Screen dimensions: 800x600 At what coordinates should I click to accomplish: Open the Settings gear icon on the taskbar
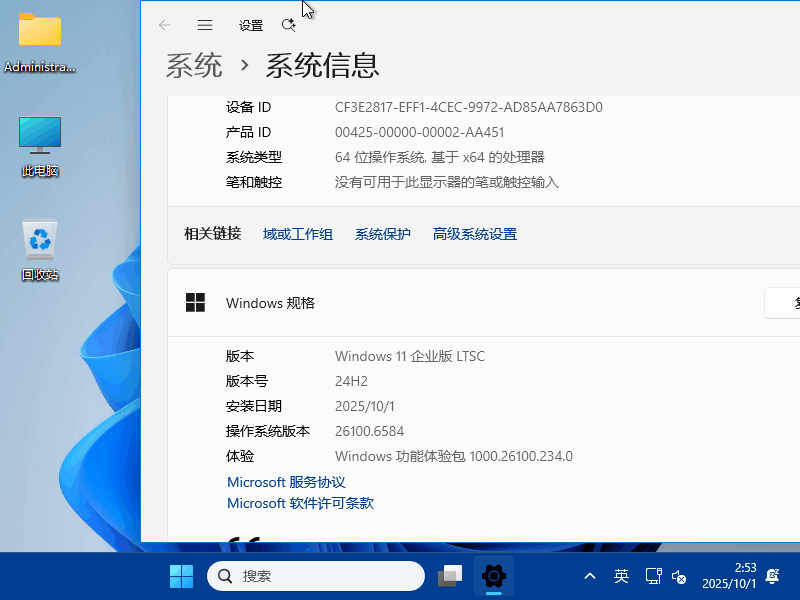(493, 576)
